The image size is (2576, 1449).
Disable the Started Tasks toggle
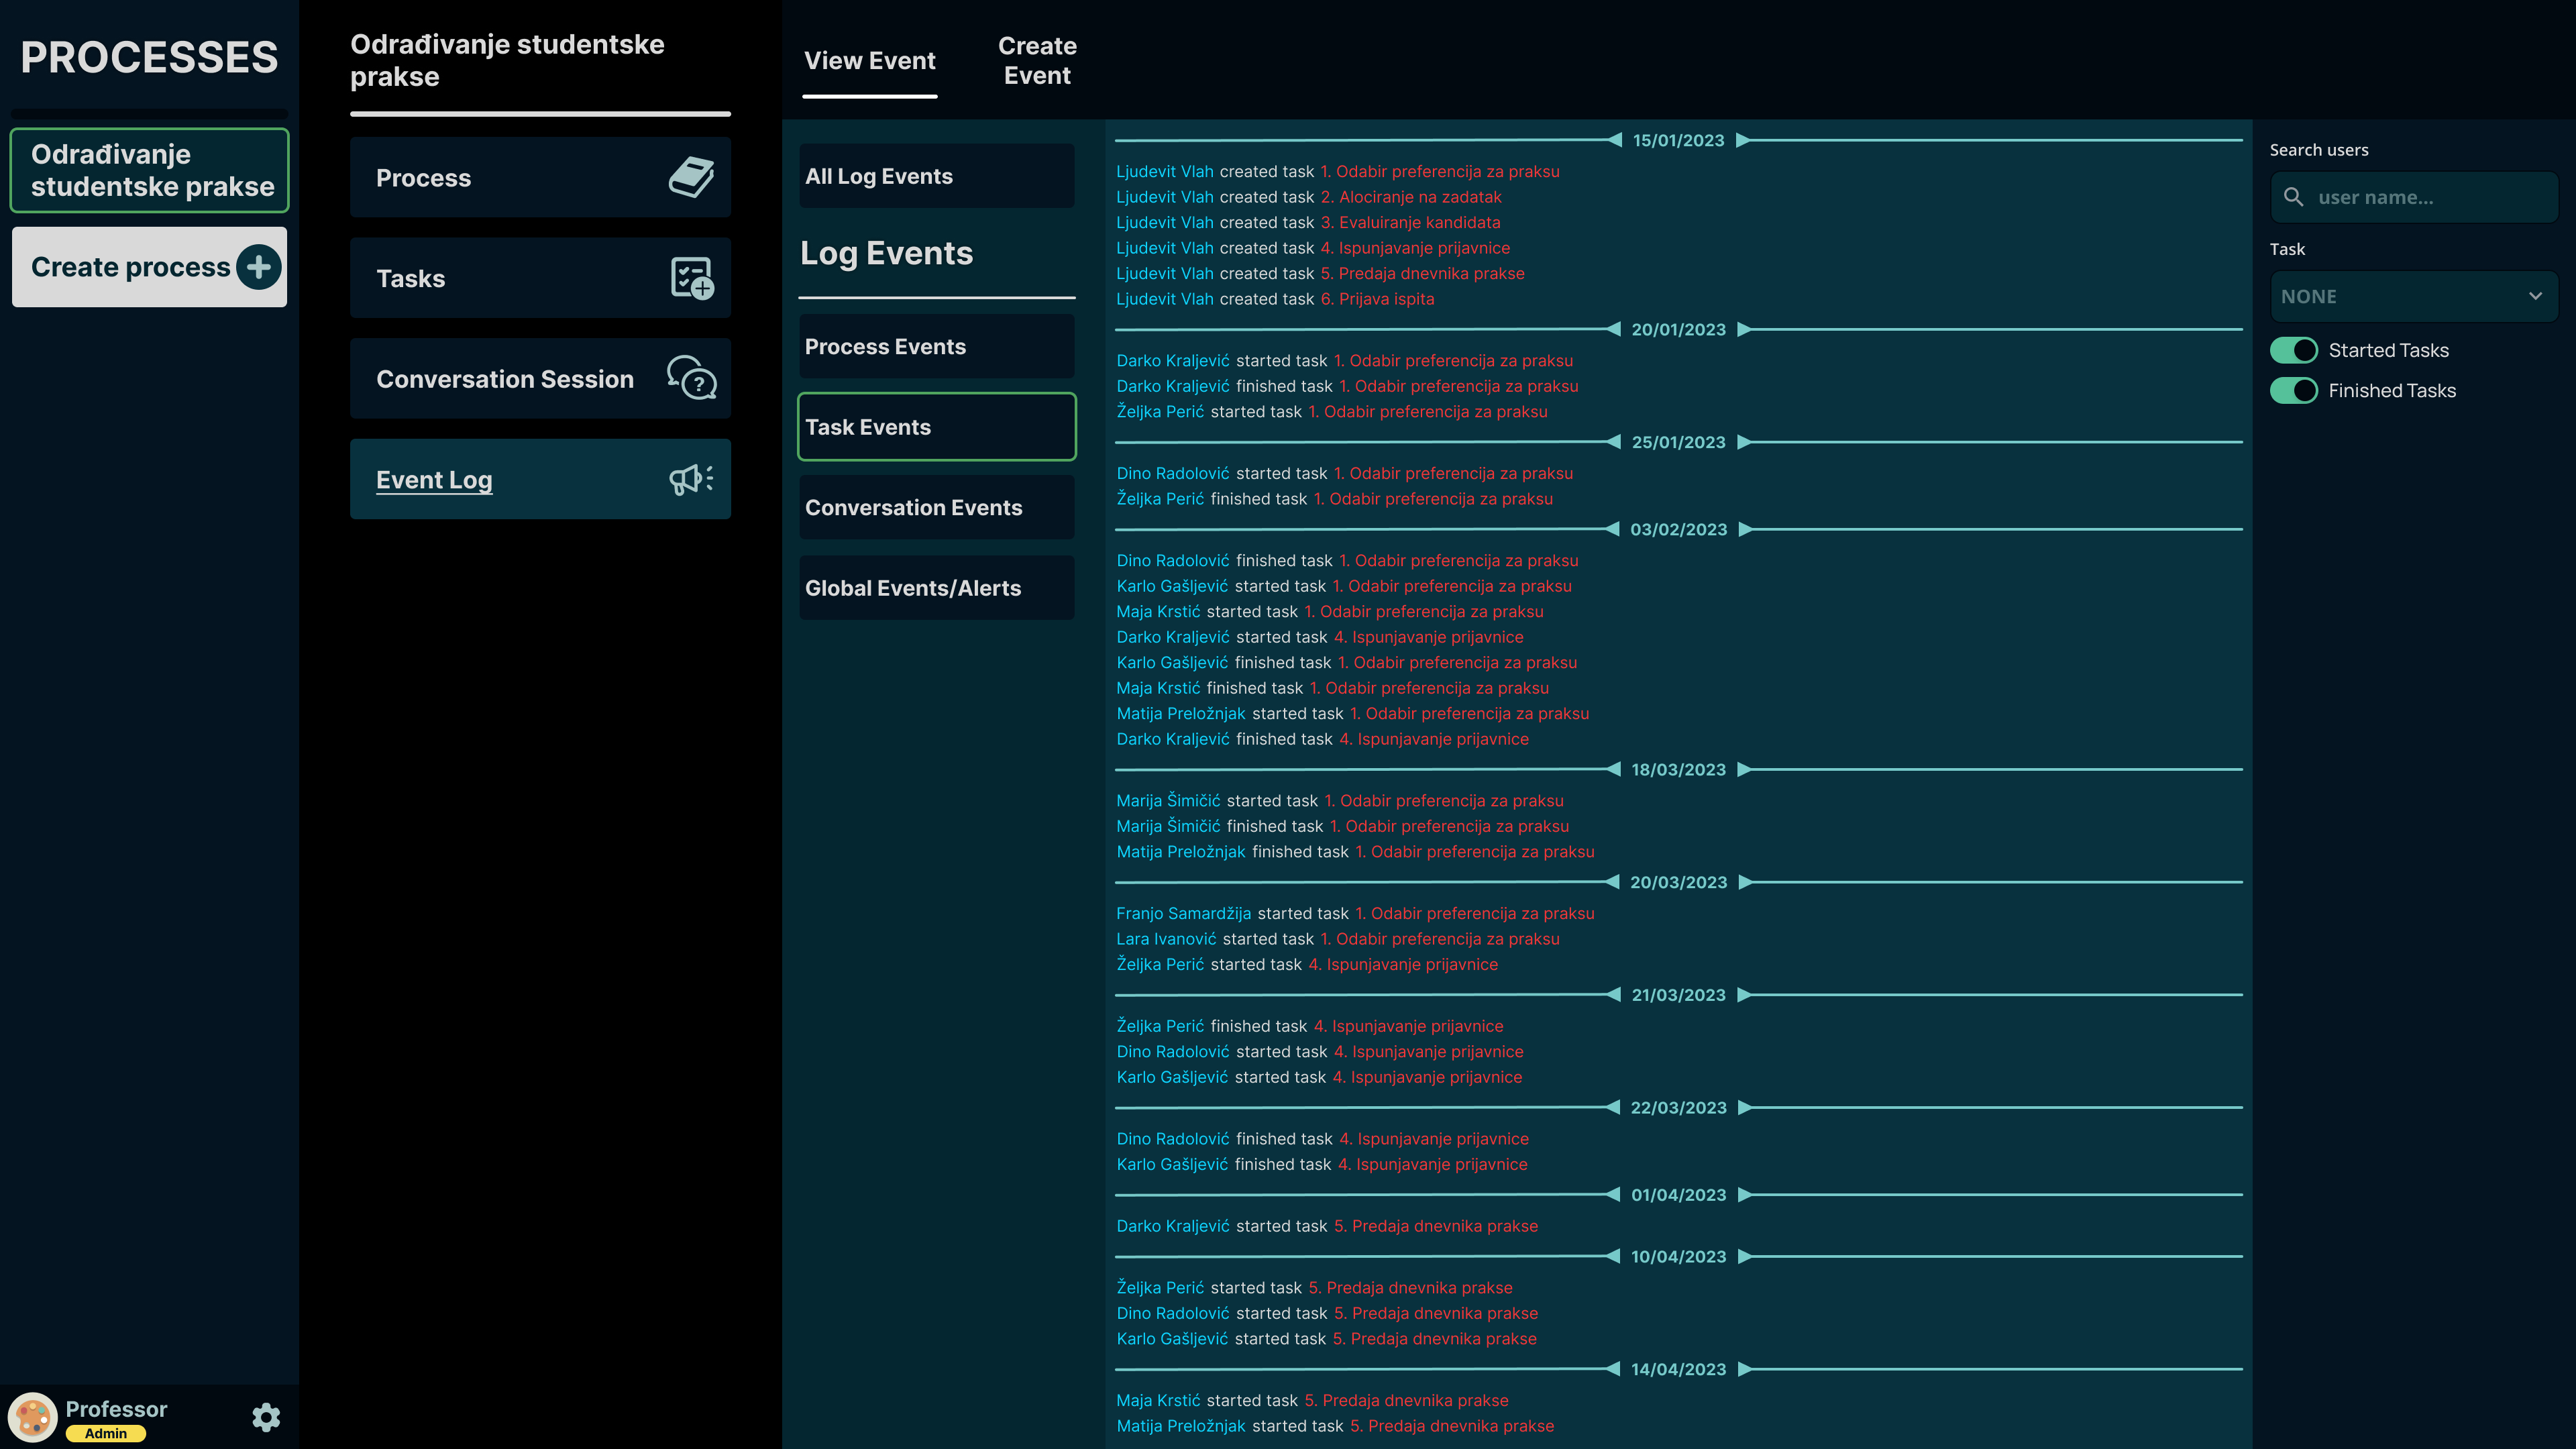(x=2293, y=350)
